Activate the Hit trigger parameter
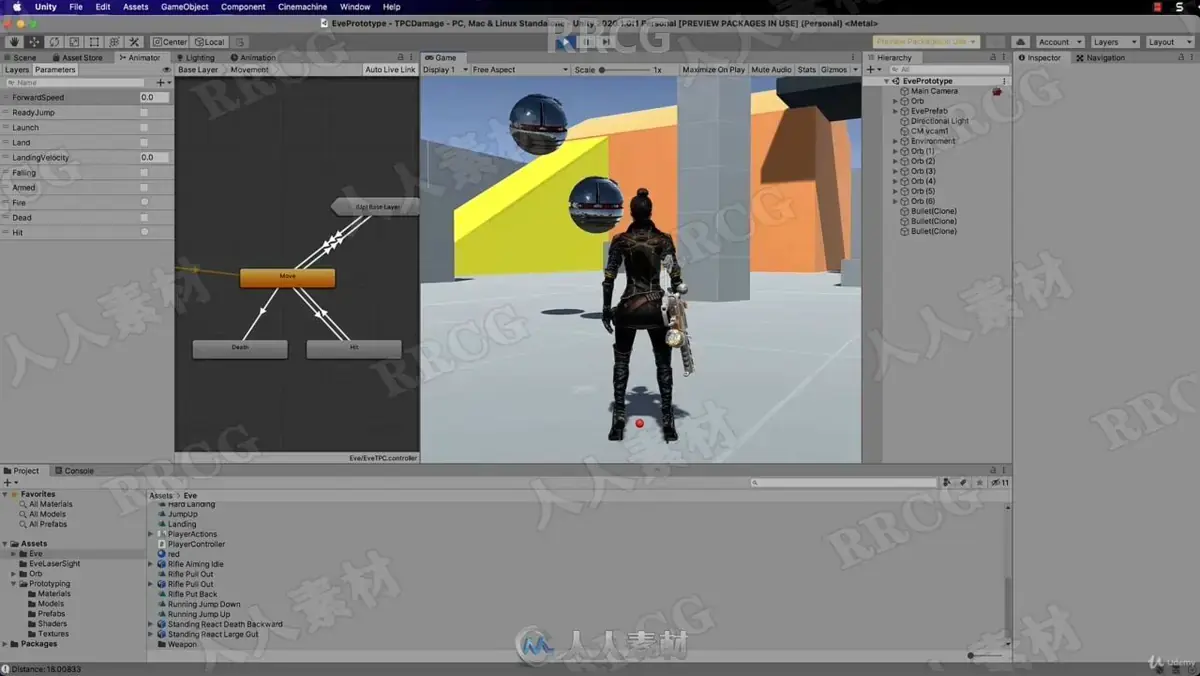The image size is (1200, 676). tap(144, 232)
